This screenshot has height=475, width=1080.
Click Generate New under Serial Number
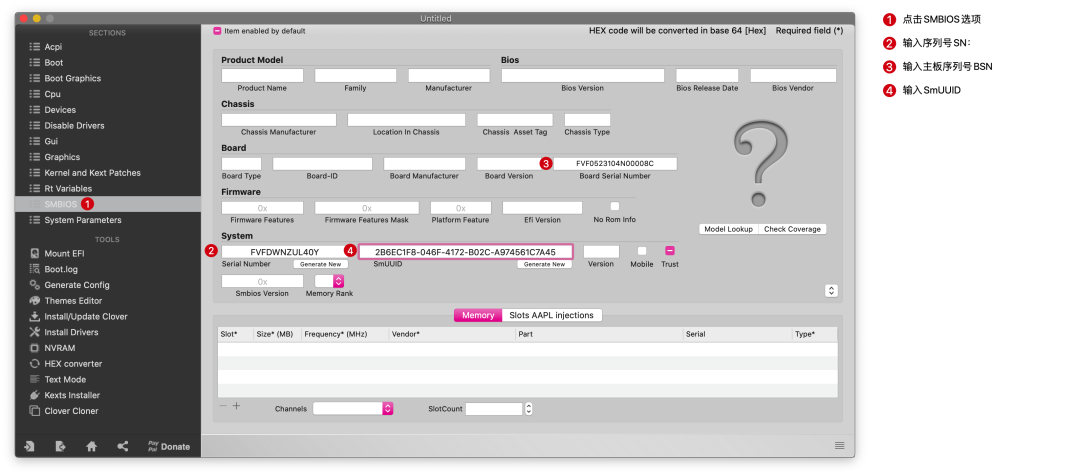tap(321, 264)
